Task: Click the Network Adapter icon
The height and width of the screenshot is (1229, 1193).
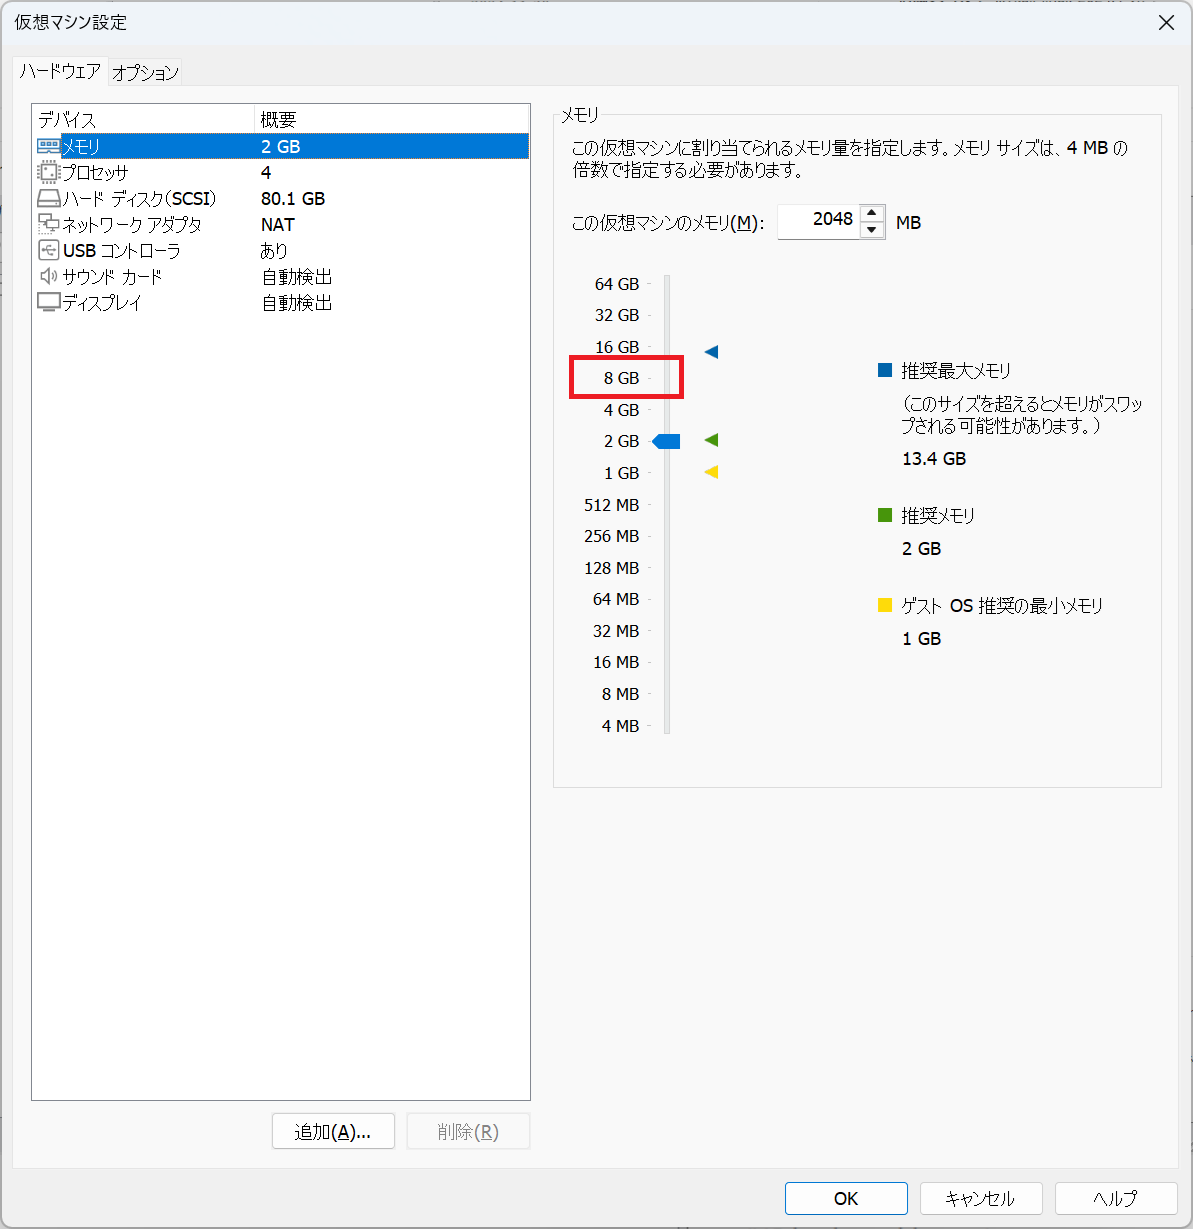Action: [x=48, y=224]
